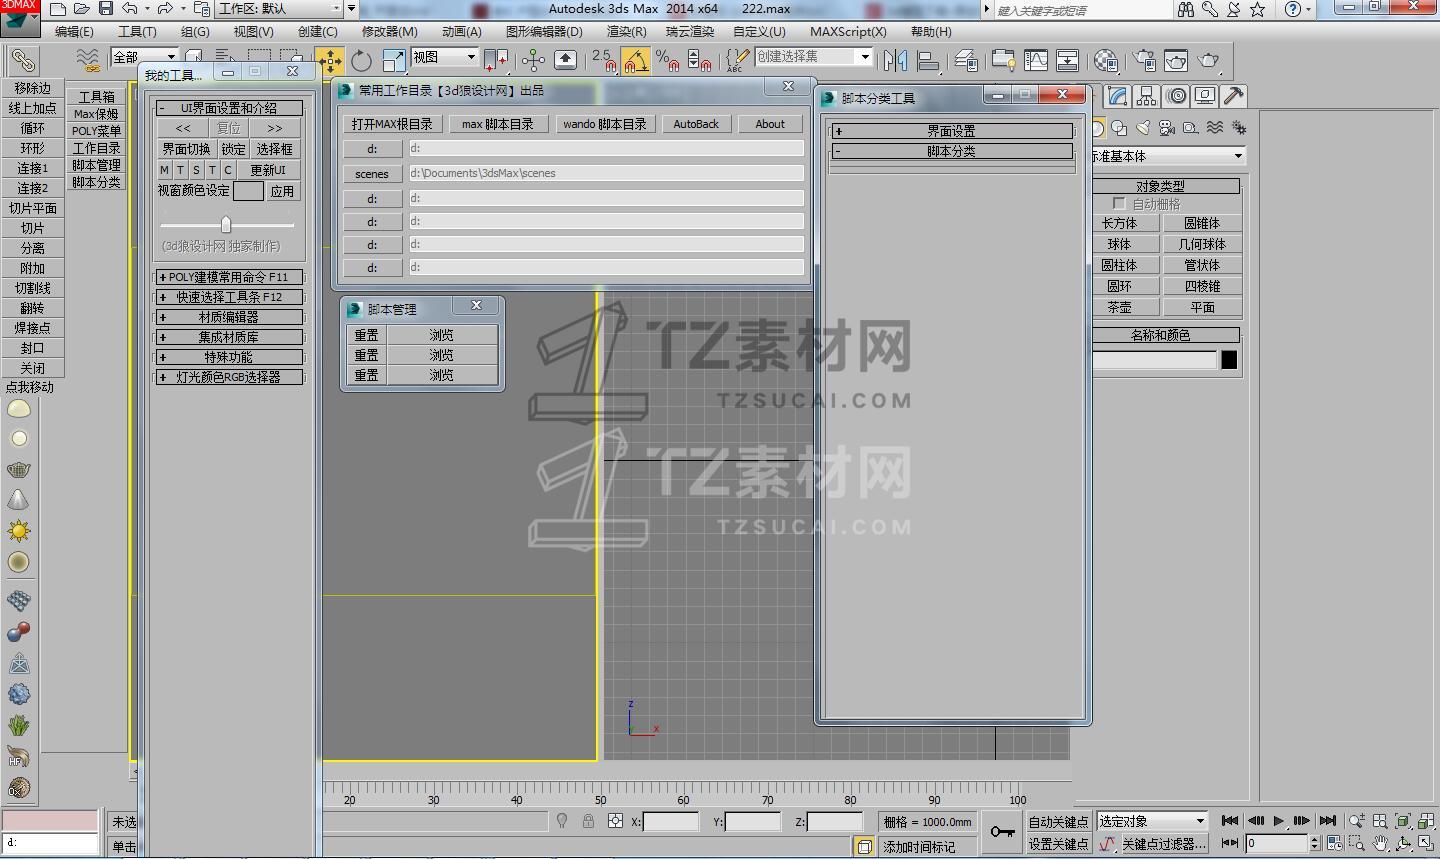Viewport: 1440px width, 859px height.
Task: Toggle 自动关键点 auto key mode
Action: [x=1057, y=821]
